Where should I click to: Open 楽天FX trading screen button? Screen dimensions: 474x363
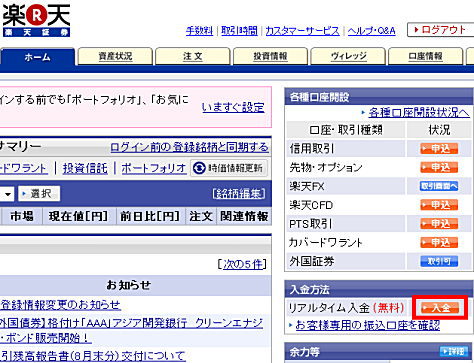[x=439, y=186]
